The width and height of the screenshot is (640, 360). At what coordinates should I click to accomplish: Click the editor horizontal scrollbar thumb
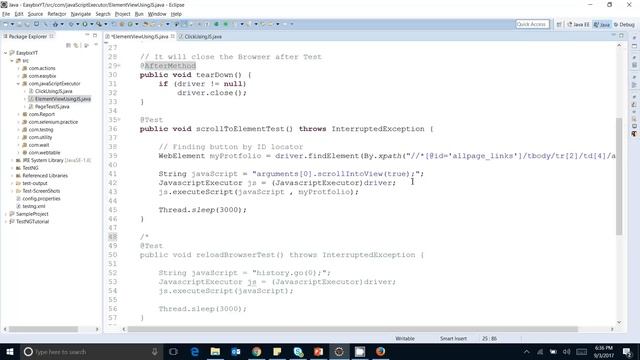point(353,329)
